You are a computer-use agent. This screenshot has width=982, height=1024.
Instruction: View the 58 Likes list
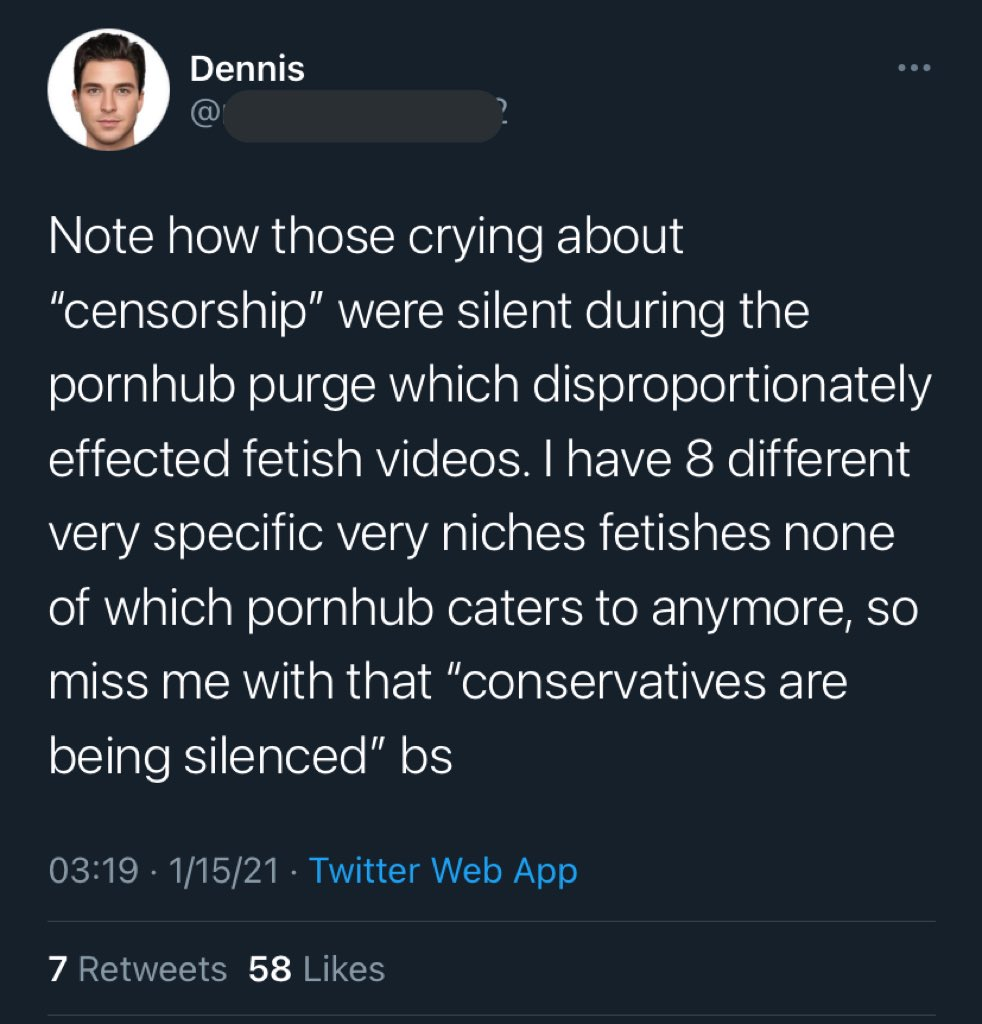click(x=317, y=968)
